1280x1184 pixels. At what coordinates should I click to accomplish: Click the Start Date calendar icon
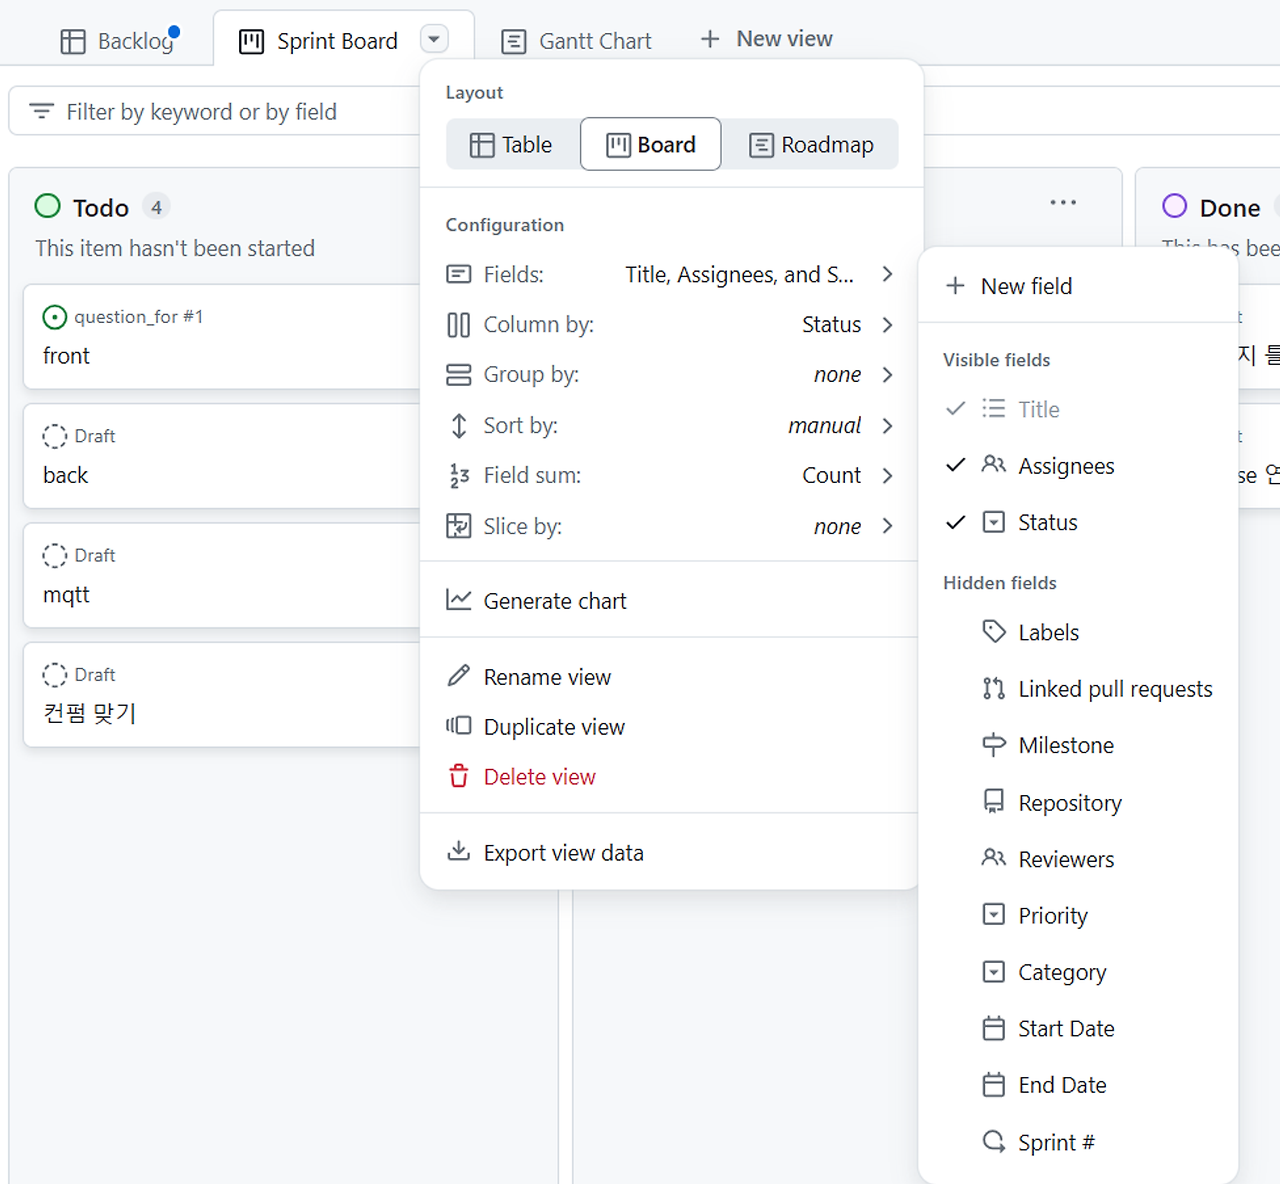(994, 1028)
